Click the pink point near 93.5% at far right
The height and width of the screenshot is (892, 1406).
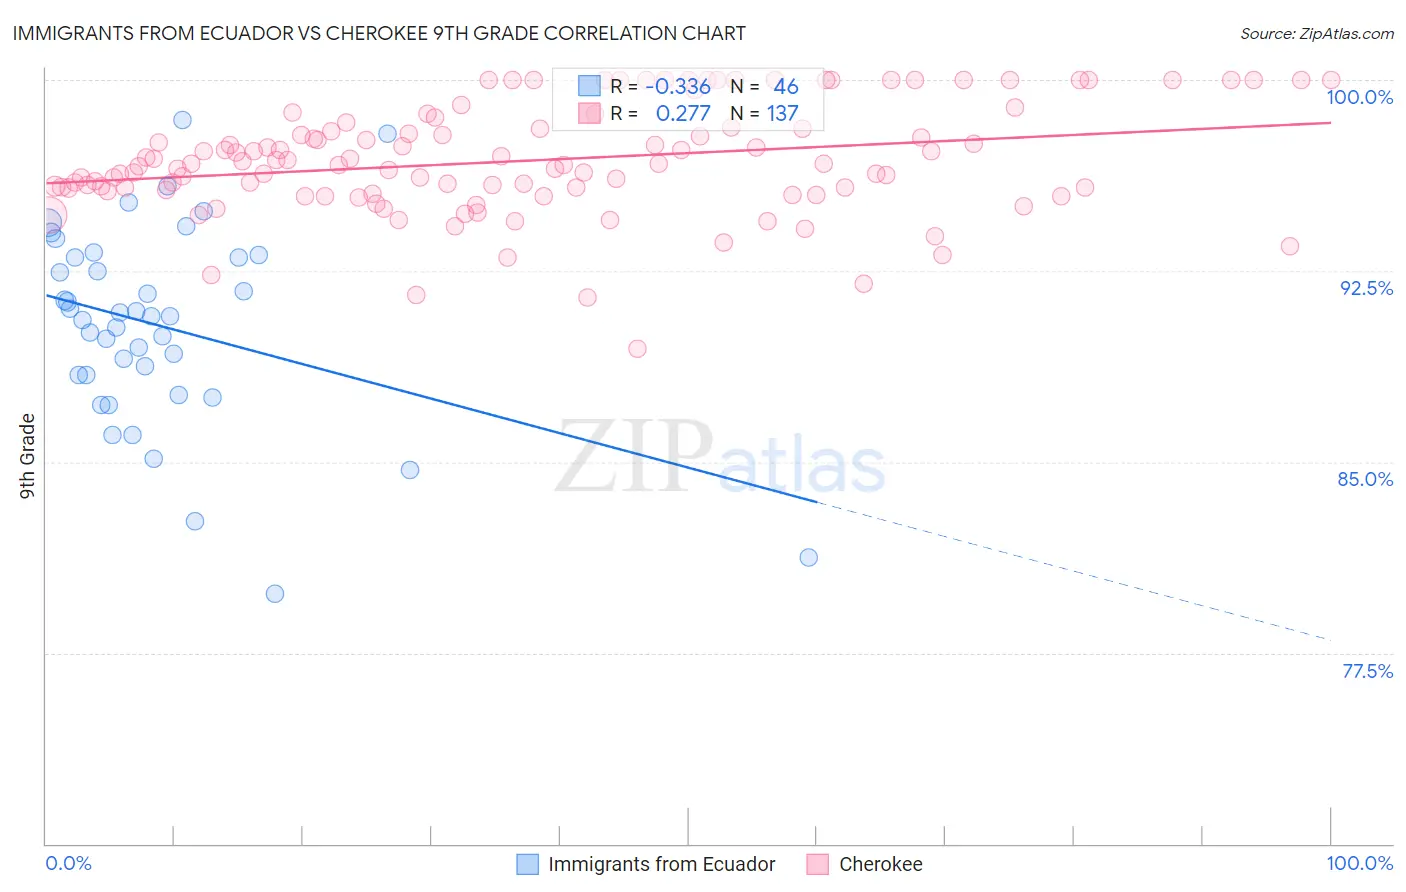(x=1290, y=246)
